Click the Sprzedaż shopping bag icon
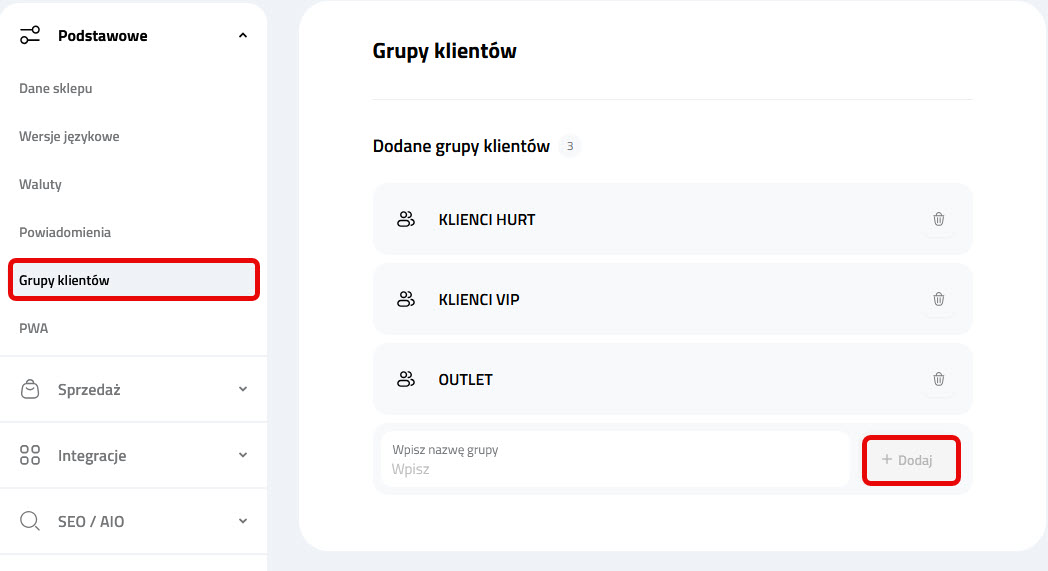The height and width of the screenshot is (571, 1048). click(29, 389)
